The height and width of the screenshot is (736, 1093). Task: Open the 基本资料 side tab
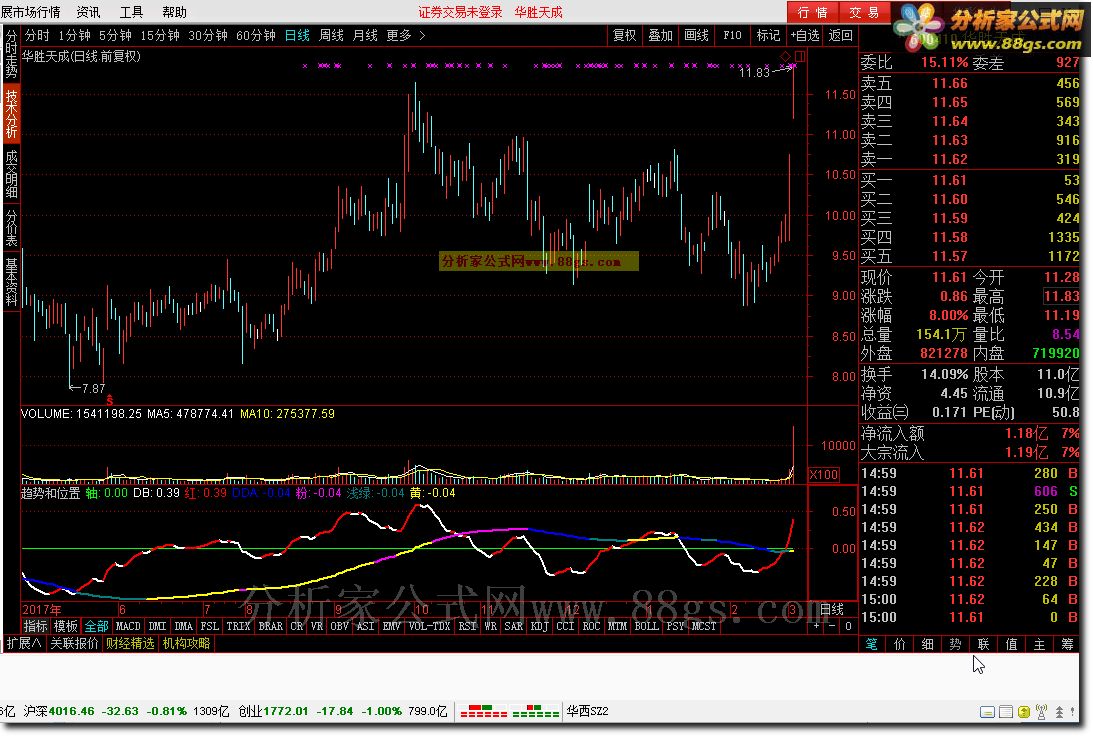point(11,282)
